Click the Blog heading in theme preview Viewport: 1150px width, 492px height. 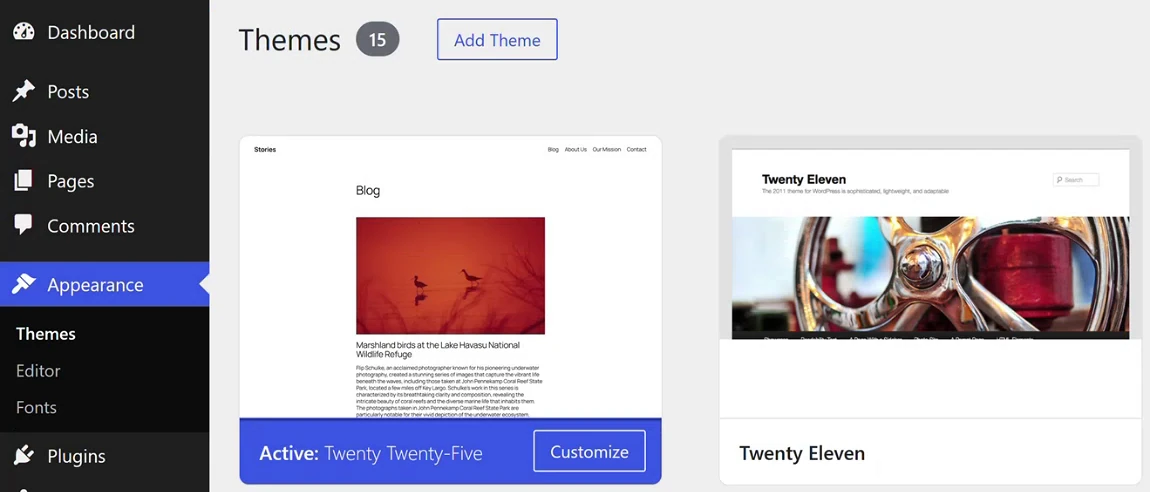(367, 191)
